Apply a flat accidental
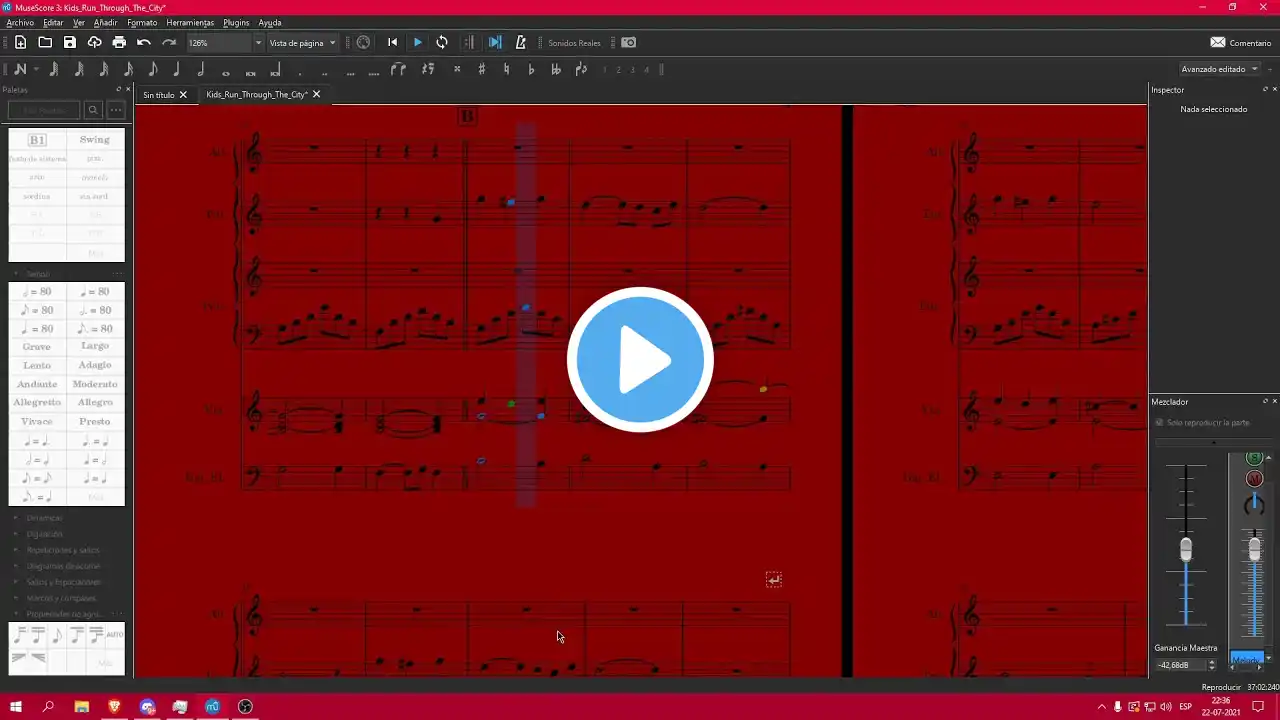Screen dimensions: 1280x720 pyautogui.click(x=531, y=69)
